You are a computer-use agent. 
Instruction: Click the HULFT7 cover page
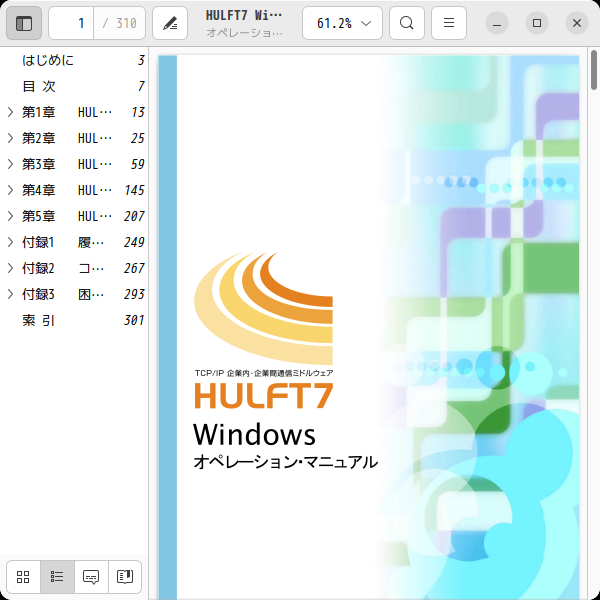pyautogui.click(x=368, y=328)
